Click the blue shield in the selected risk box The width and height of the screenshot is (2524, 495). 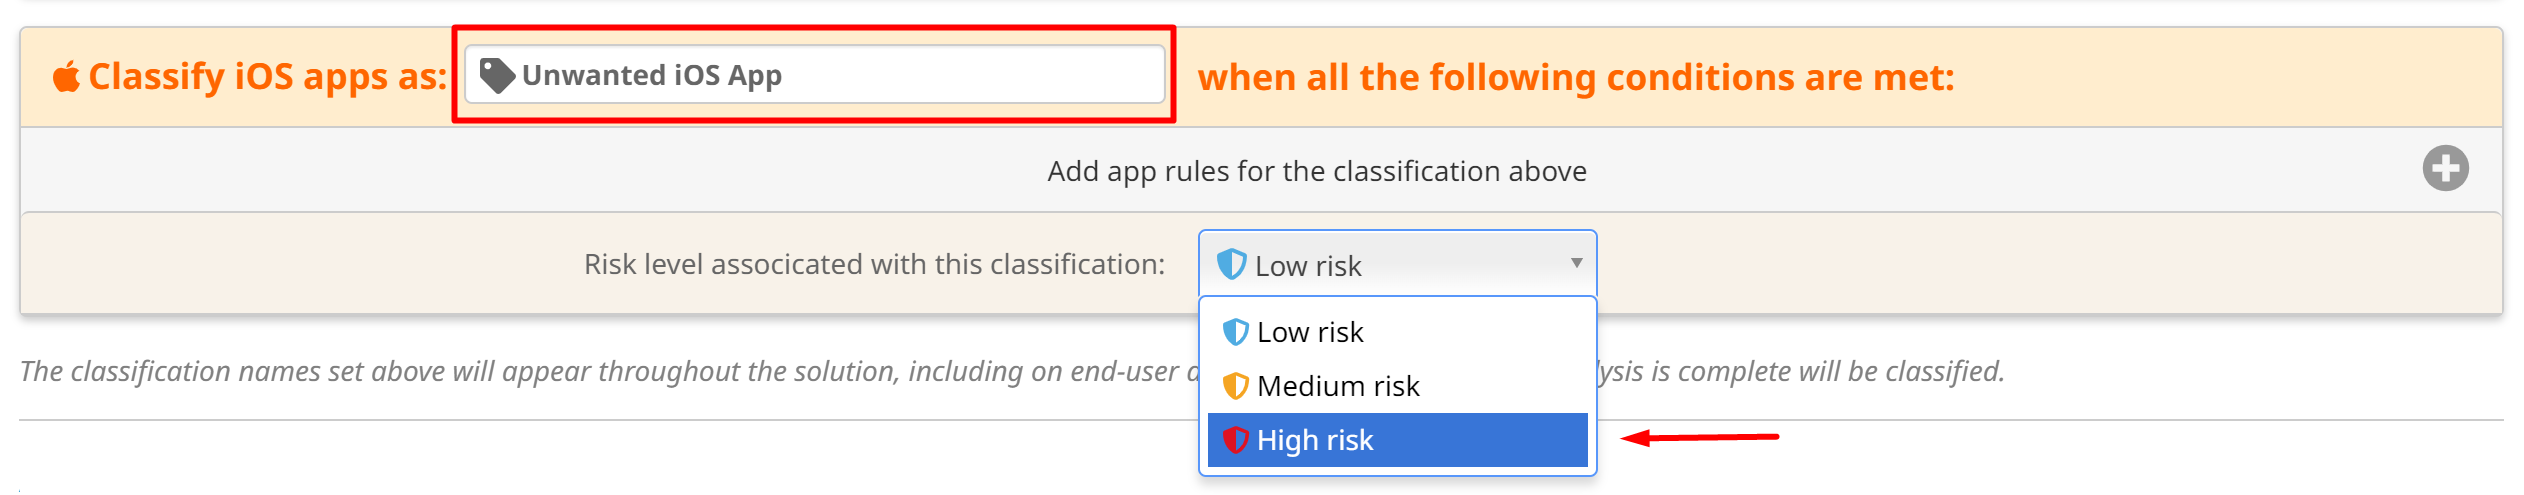pyautogui.click(x=1231, y=265)
